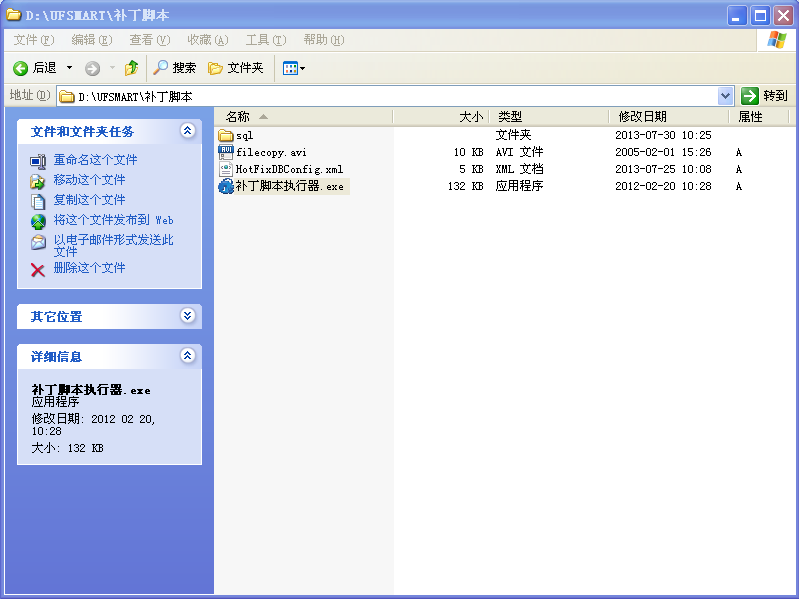Click the folder icon in the title bar
Viewport: 799px width, 599px height.
tap(14, 15)
